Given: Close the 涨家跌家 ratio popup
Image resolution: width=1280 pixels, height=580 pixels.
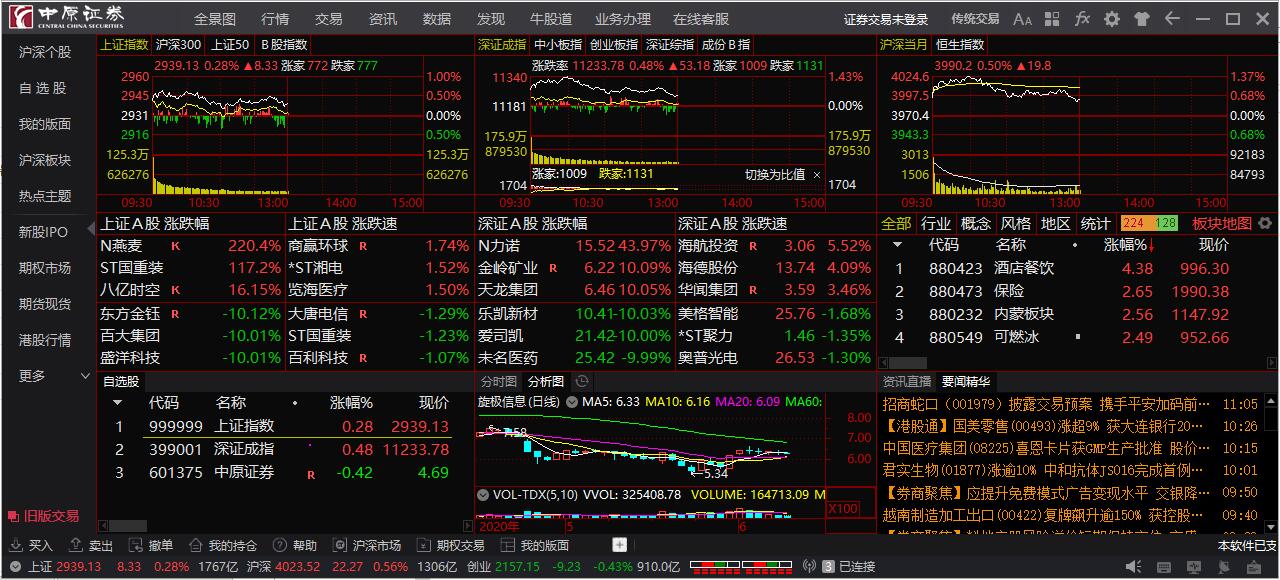Looking at the screenshot, I should point(816,175).
